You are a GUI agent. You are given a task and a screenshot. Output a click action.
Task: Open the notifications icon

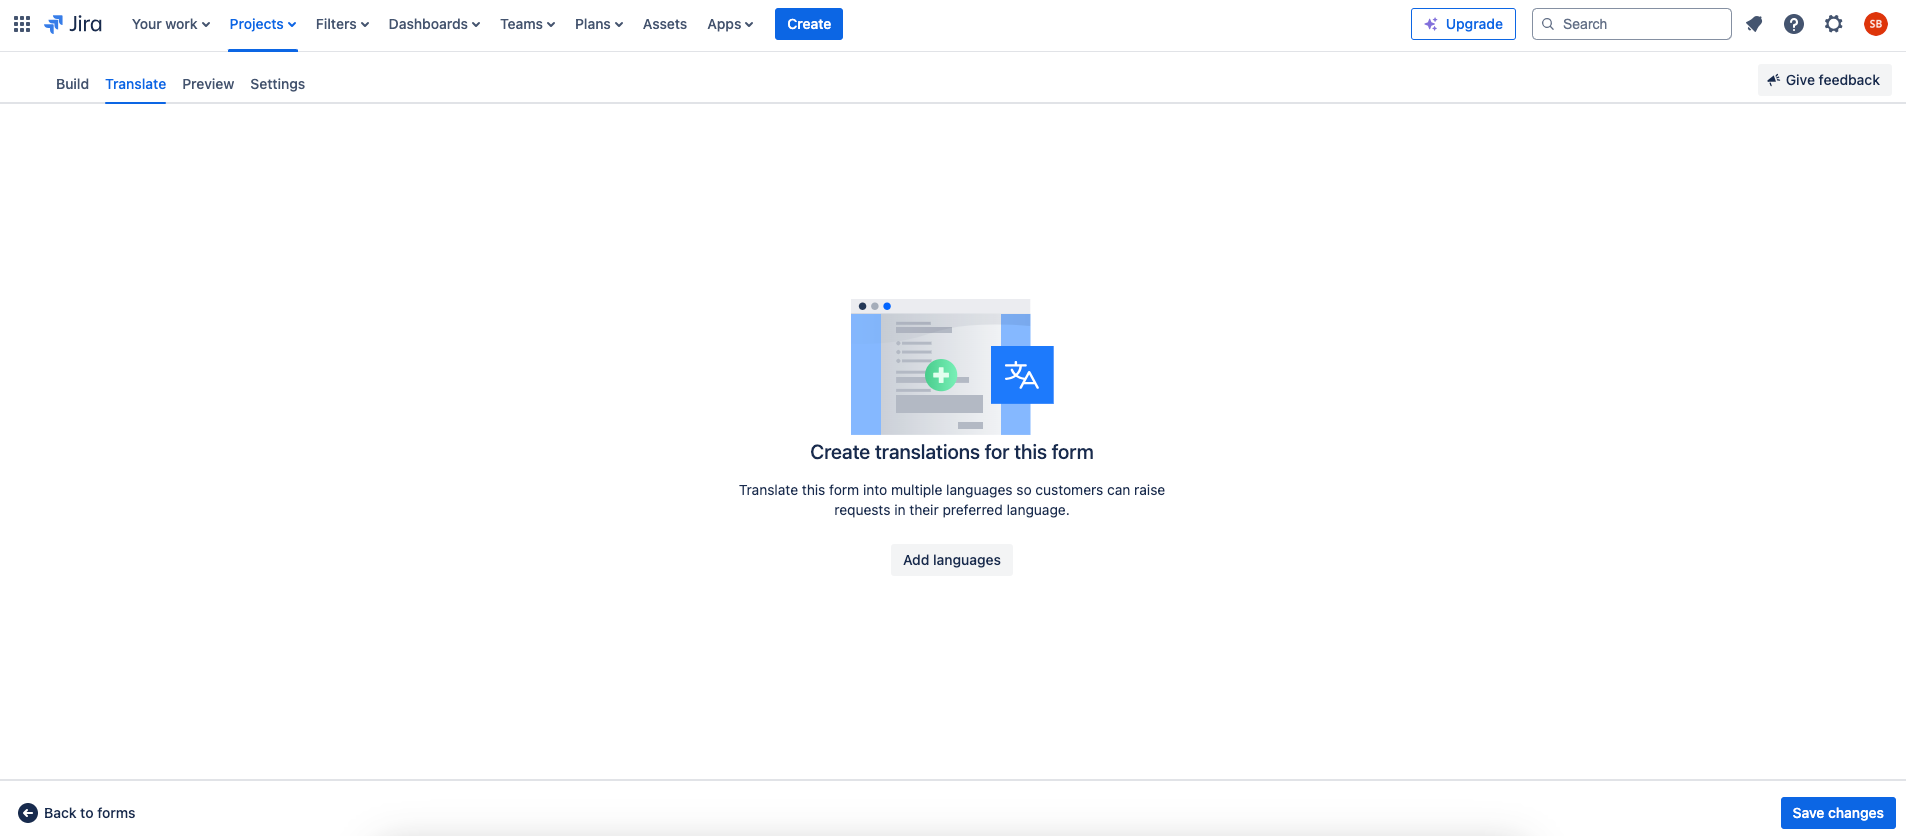1754,24
